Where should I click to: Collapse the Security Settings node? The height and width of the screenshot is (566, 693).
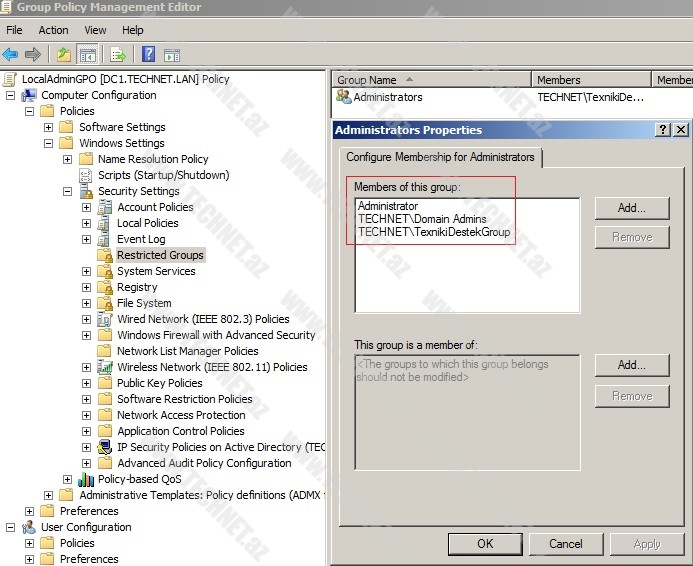click(67, 191)
